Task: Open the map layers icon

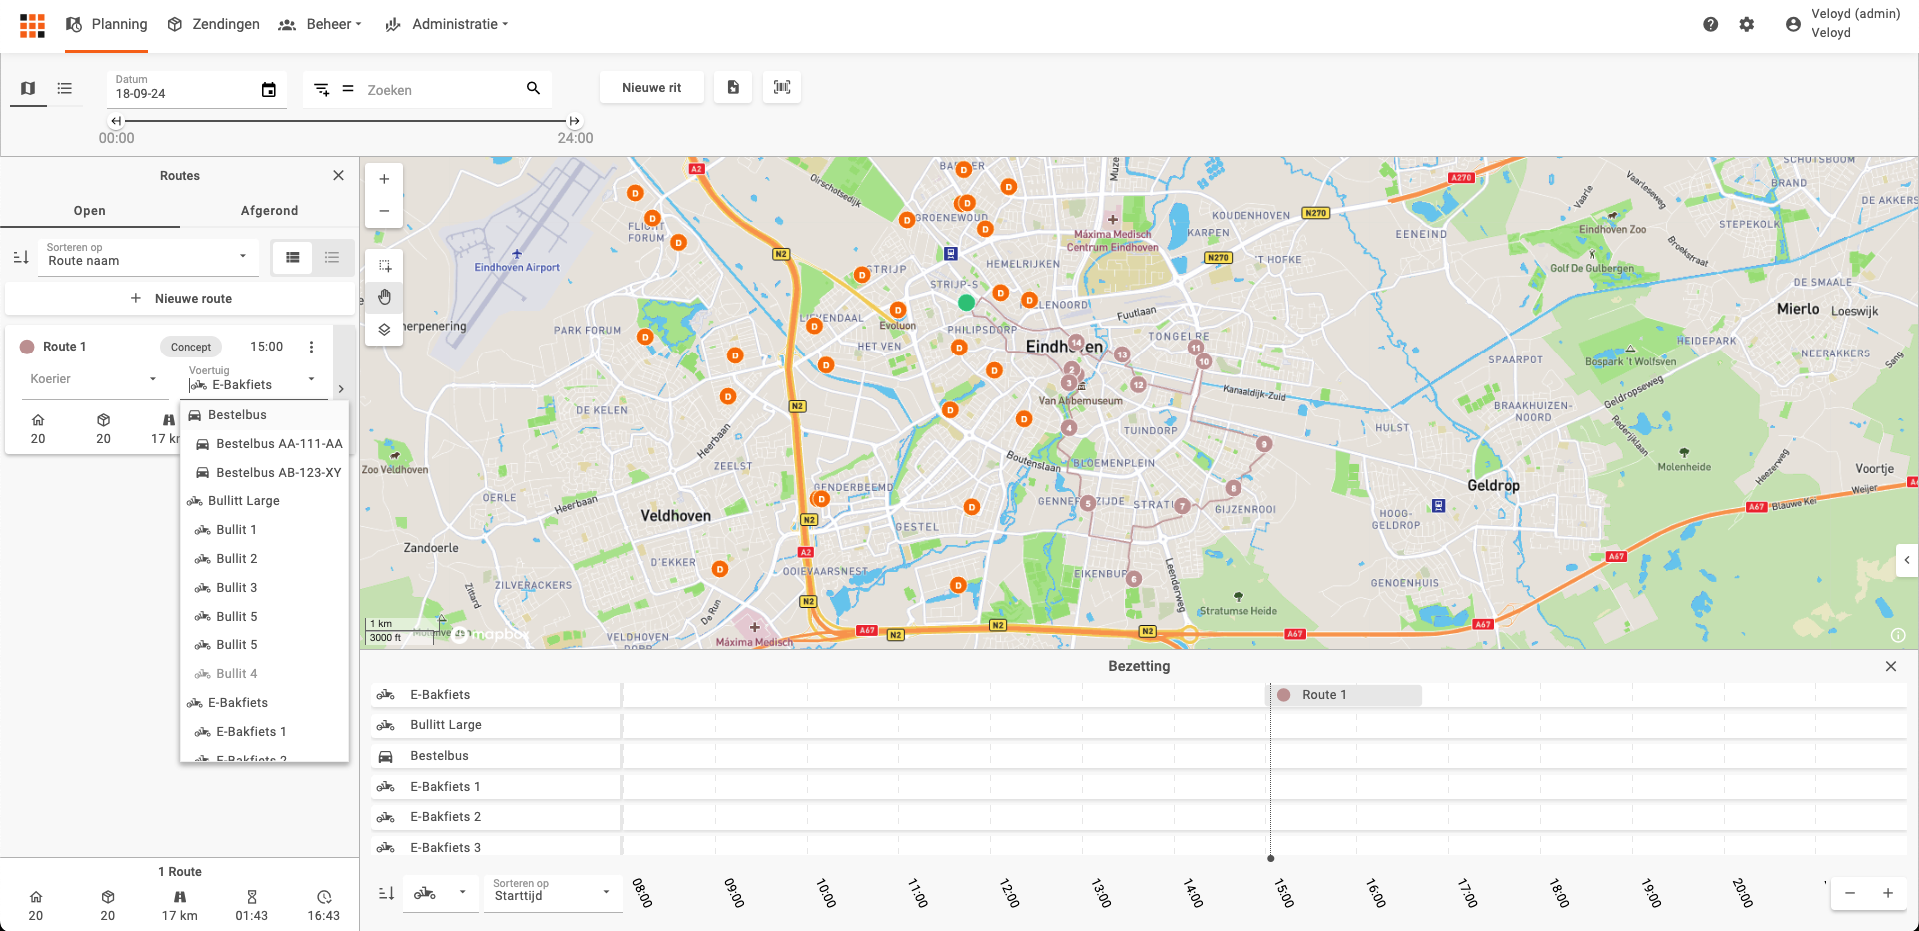Action: pos(384,330)
